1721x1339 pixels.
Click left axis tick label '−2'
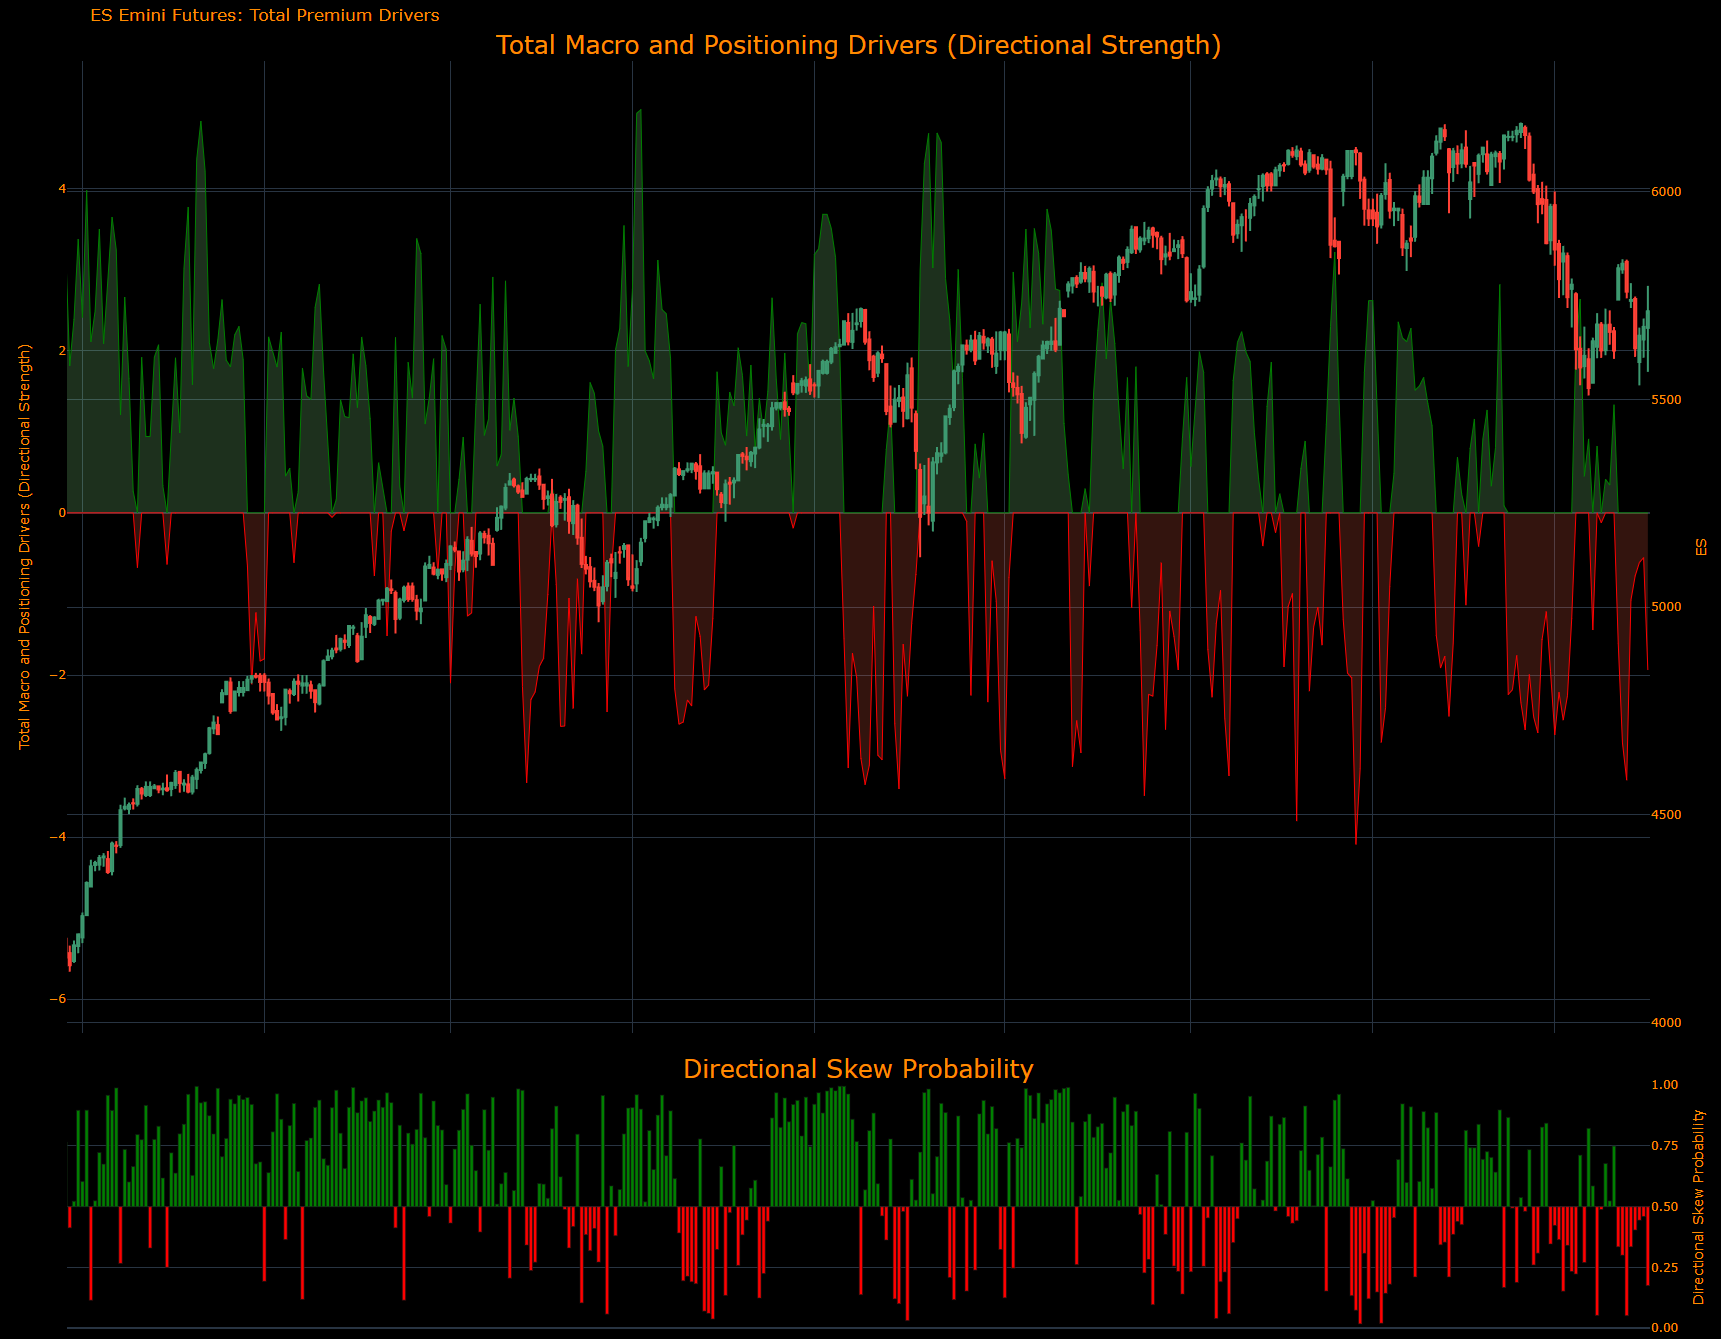pyautogui.click(x=58, y=675)
